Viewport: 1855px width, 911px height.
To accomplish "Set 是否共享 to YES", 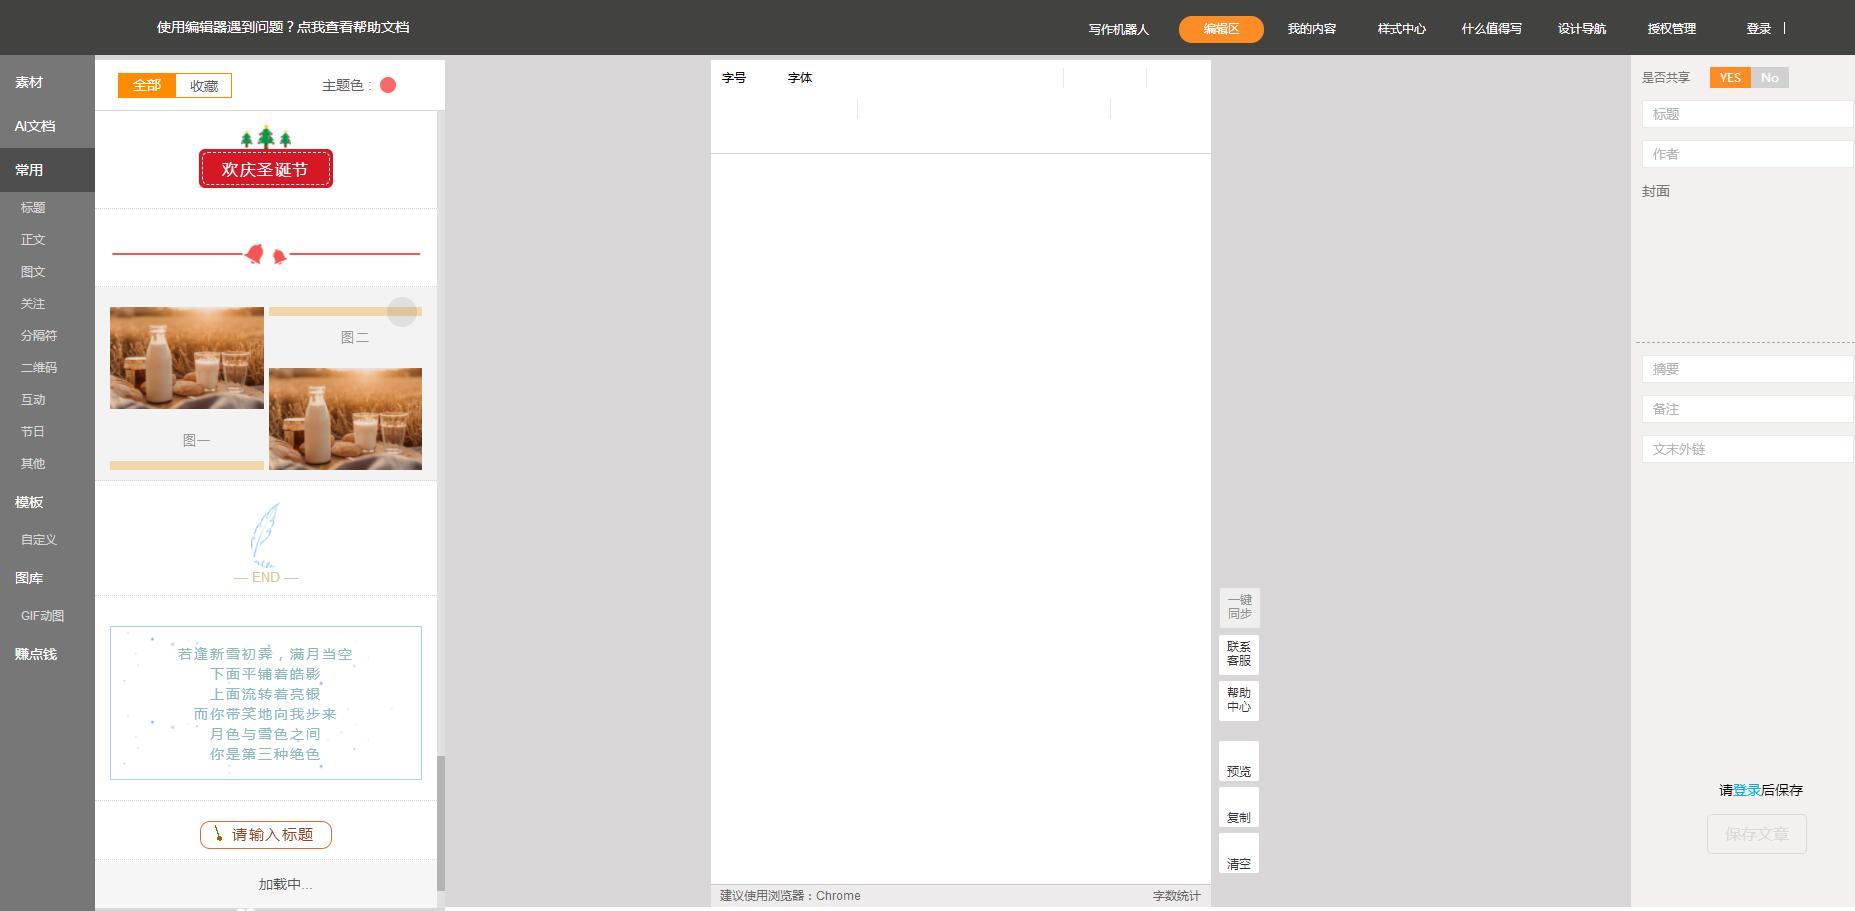I will point(1730,78).
